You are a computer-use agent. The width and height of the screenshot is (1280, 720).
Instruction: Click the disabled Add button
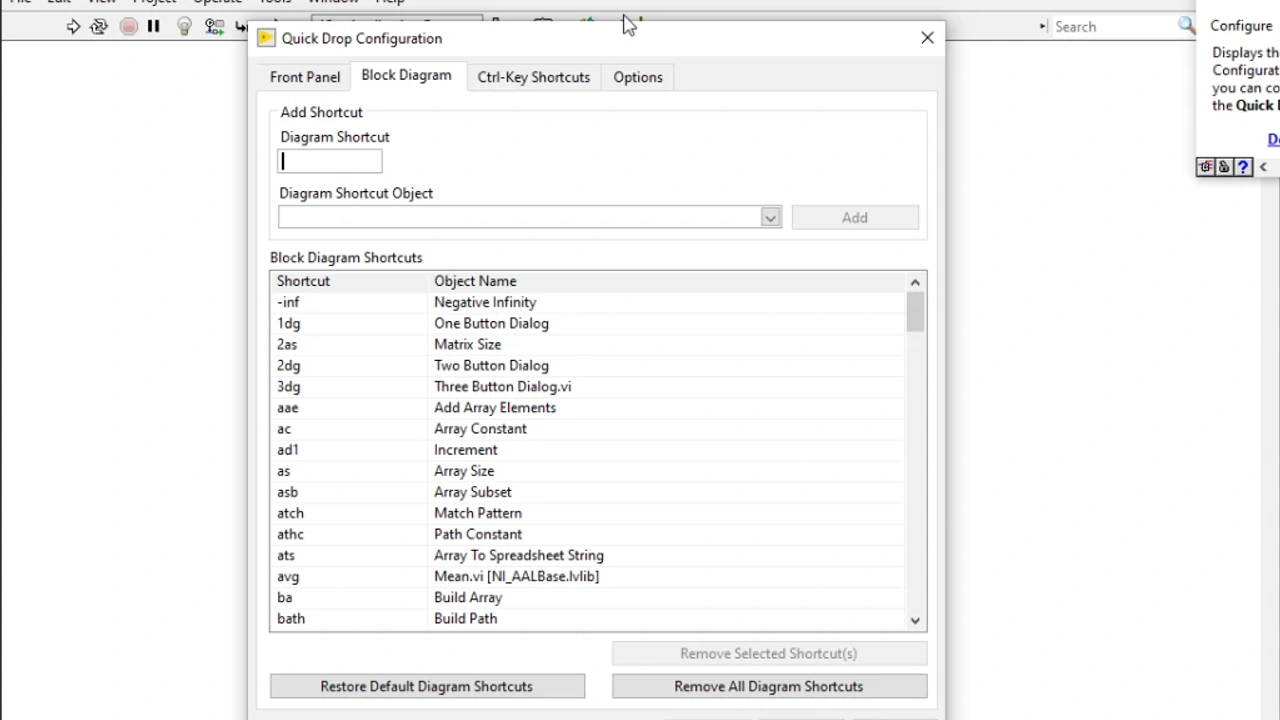coord(855,217)
